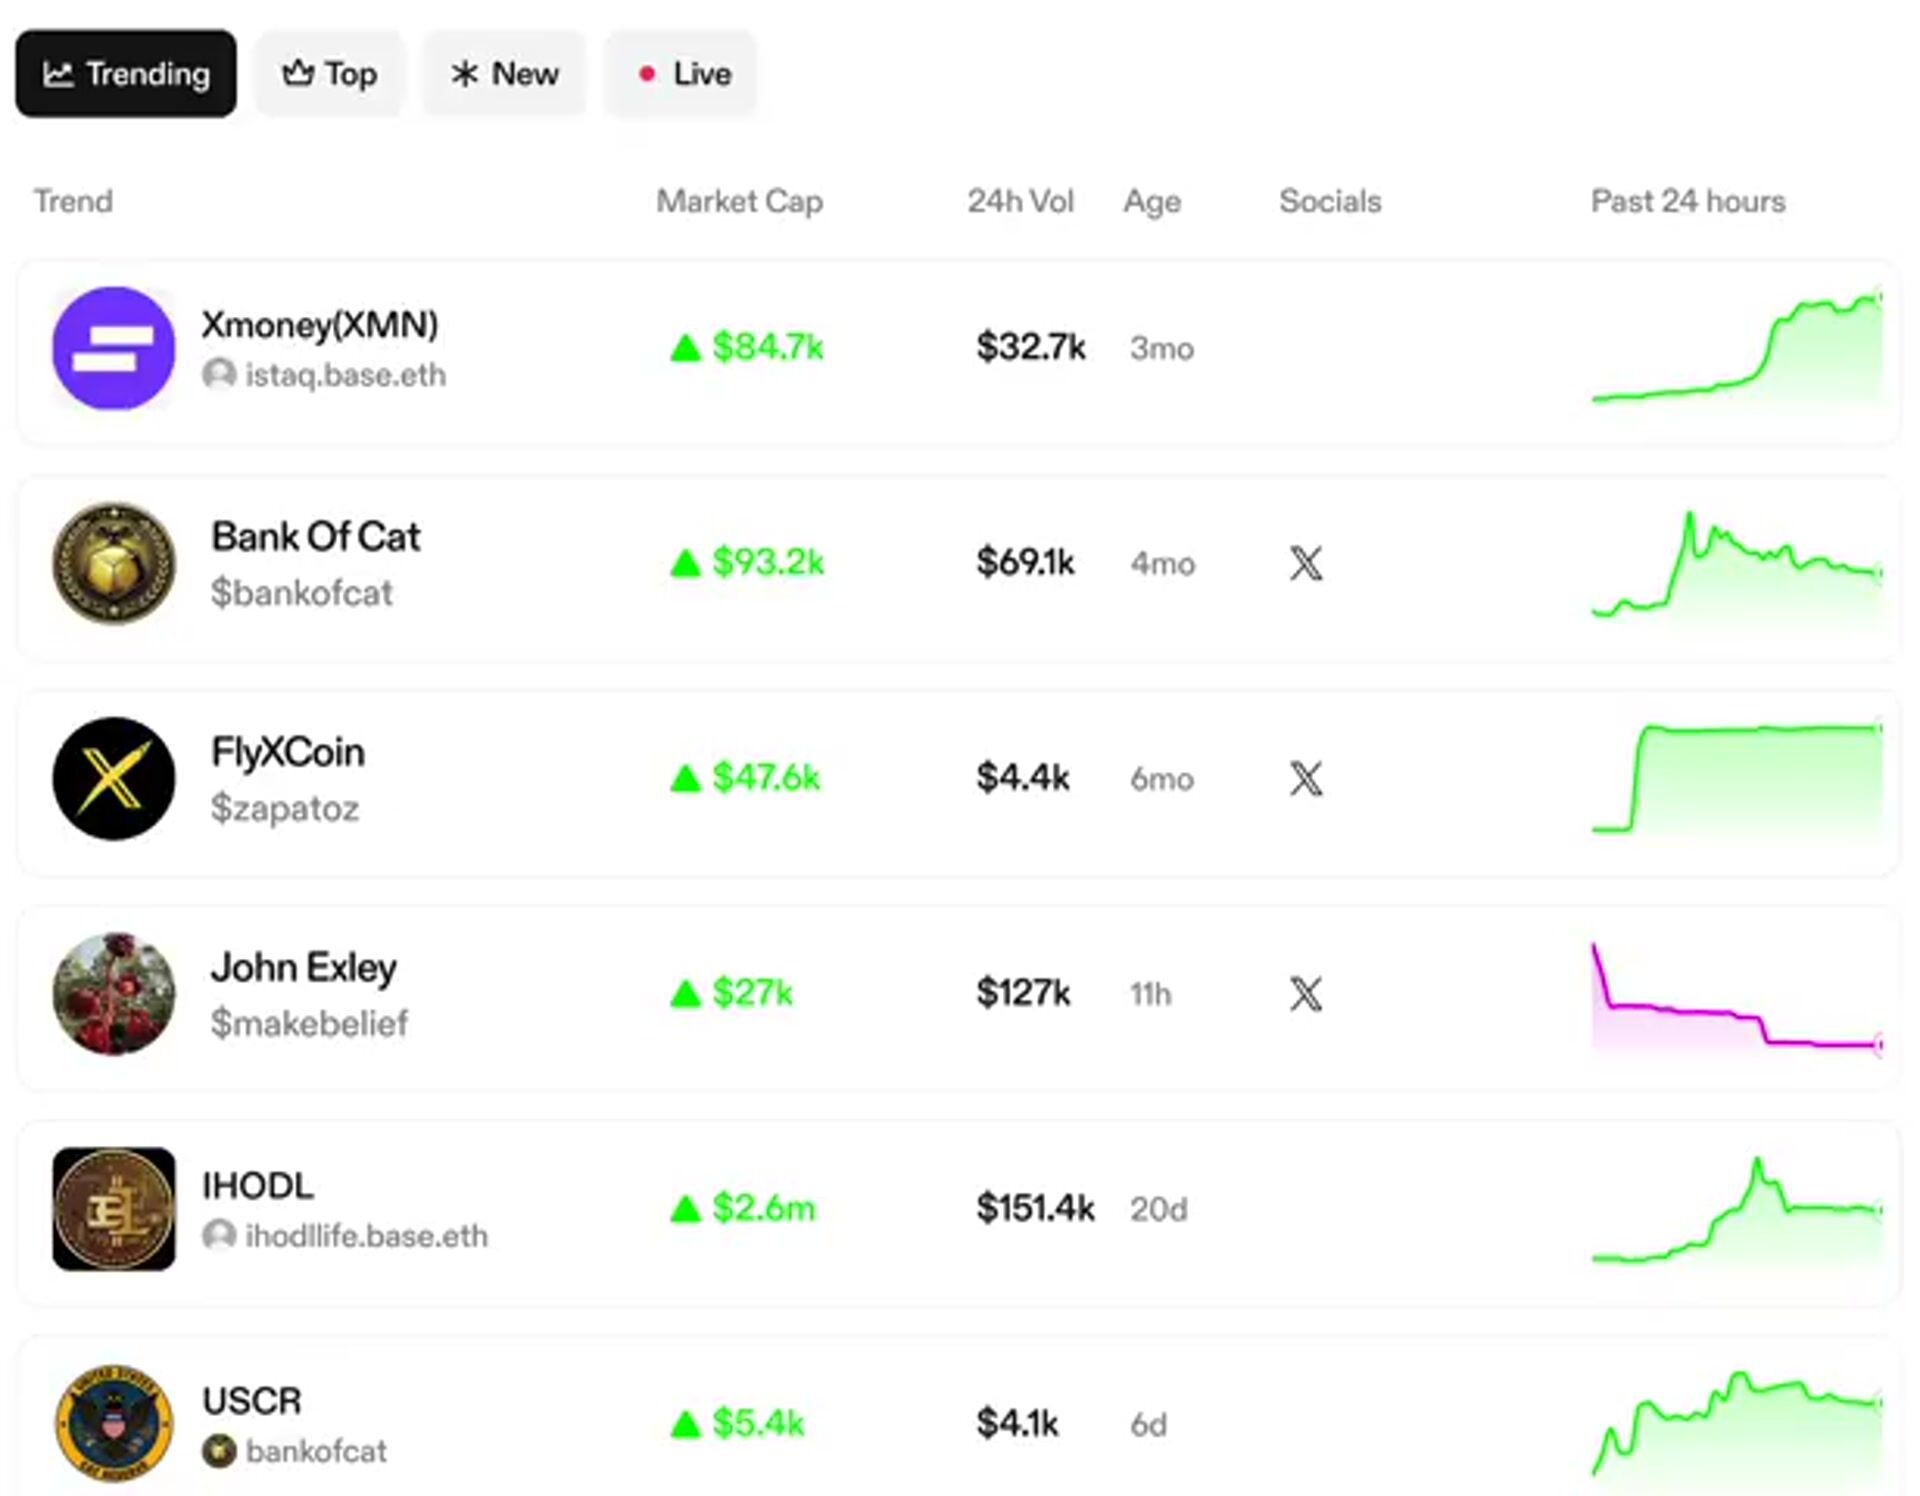Screen dimensions: 1920x1496
Task: Open John Exley's X social link
Action: [1305, 994]
